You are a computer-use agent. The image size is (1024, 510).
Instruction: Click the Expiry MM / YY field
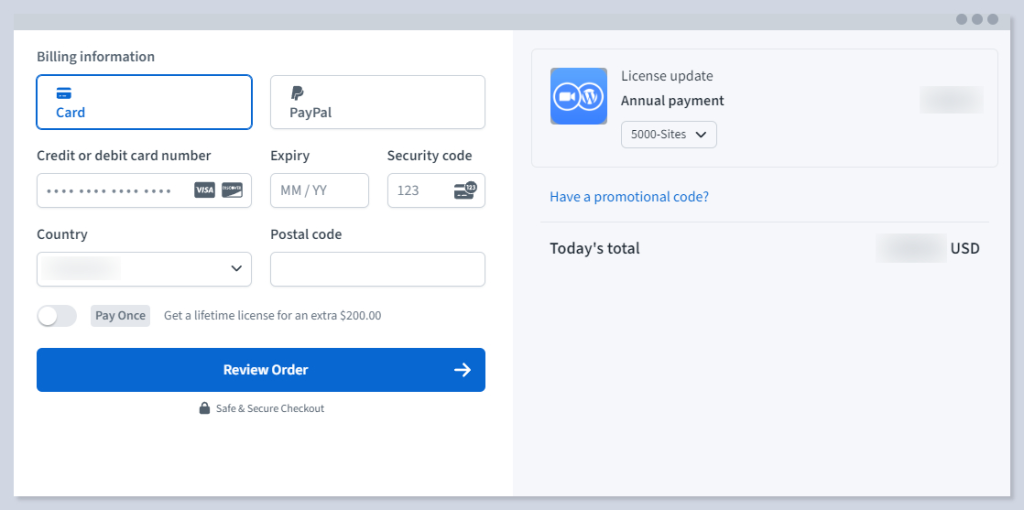coord(319,190)
